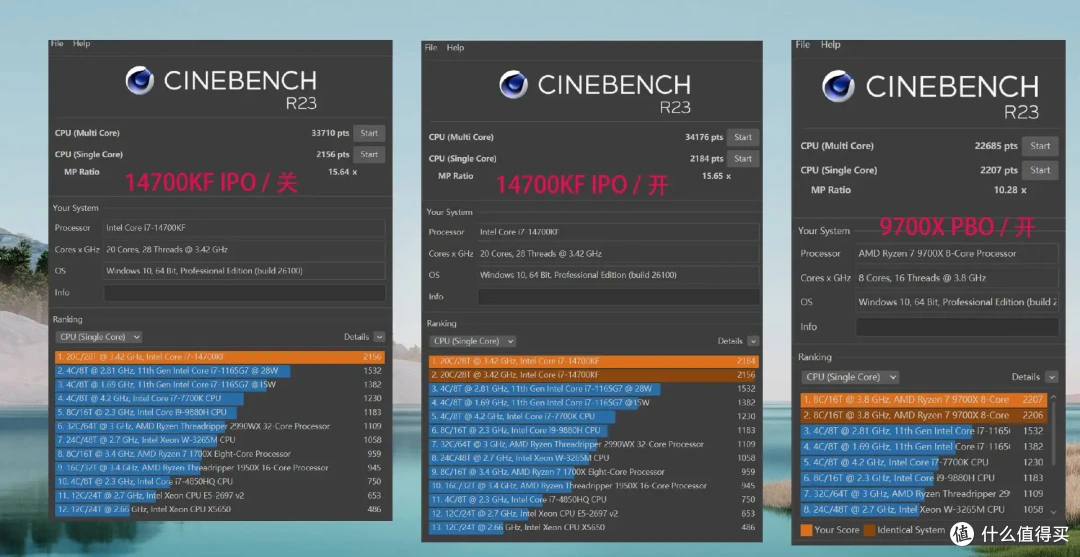Start Multi Core test beside 34176 pts
Image resolution: width=1080 pixels, height=557 pixels.
click(x=743, y=137)
